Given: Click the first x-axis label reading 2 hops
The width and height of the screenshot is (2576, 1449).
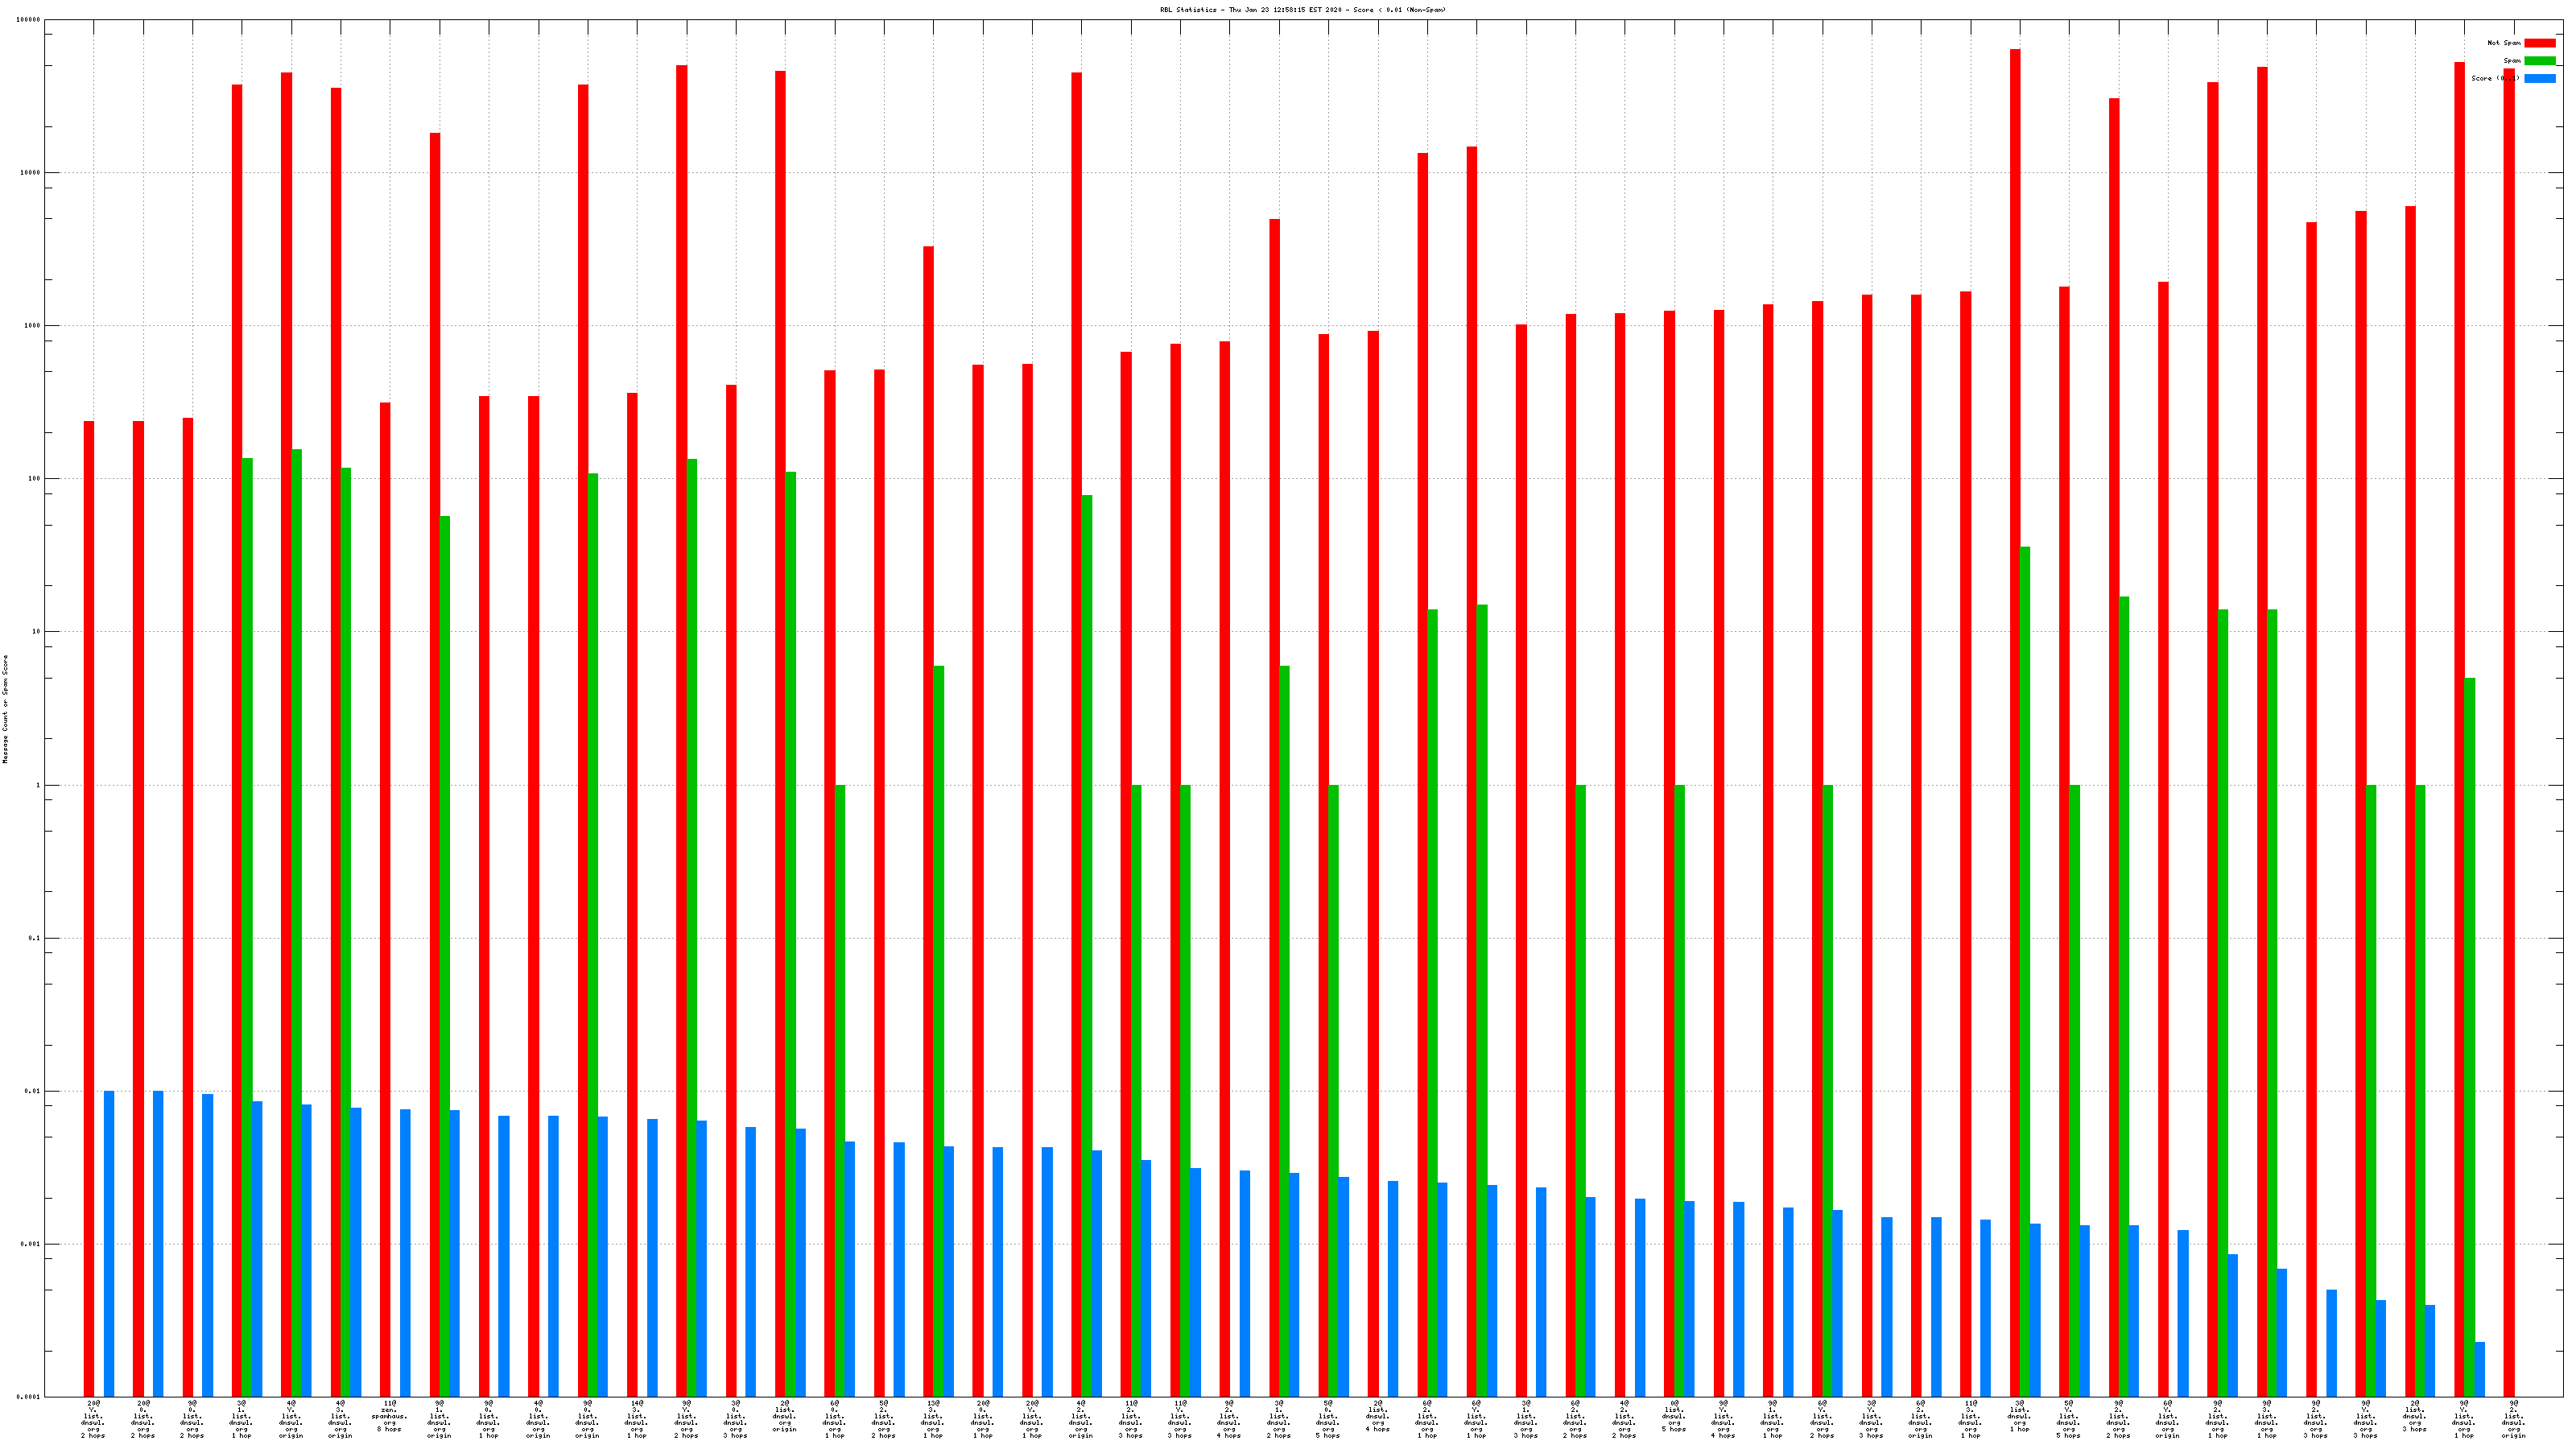Looking at the screenshot, I should [93, 1419].
